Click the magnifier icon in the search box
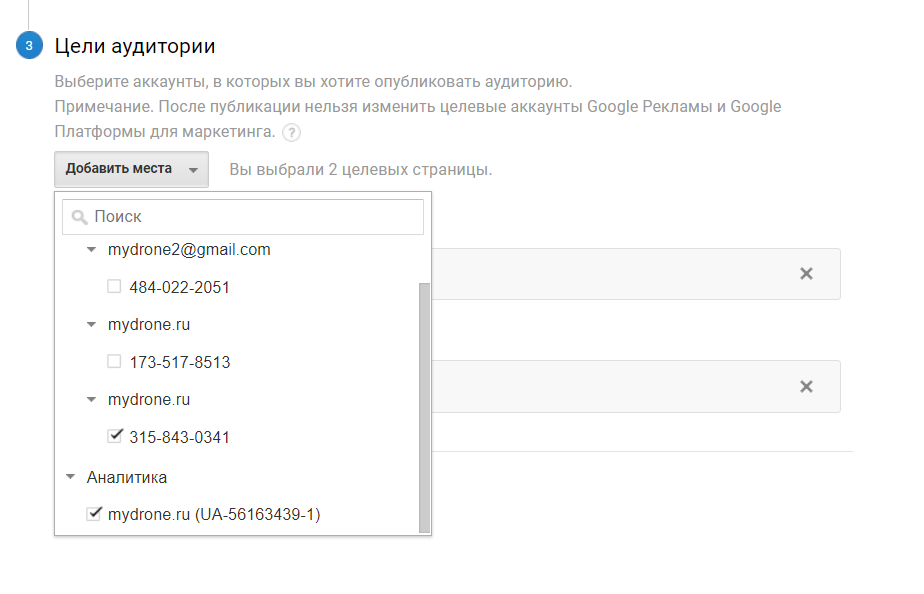Screen dimensions: 924x594 click(x=80, y=217)
